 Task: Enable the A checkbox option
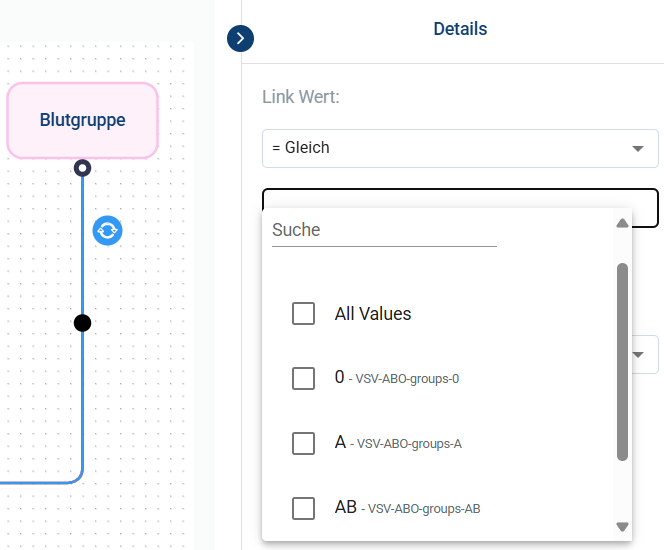point(304,443)
